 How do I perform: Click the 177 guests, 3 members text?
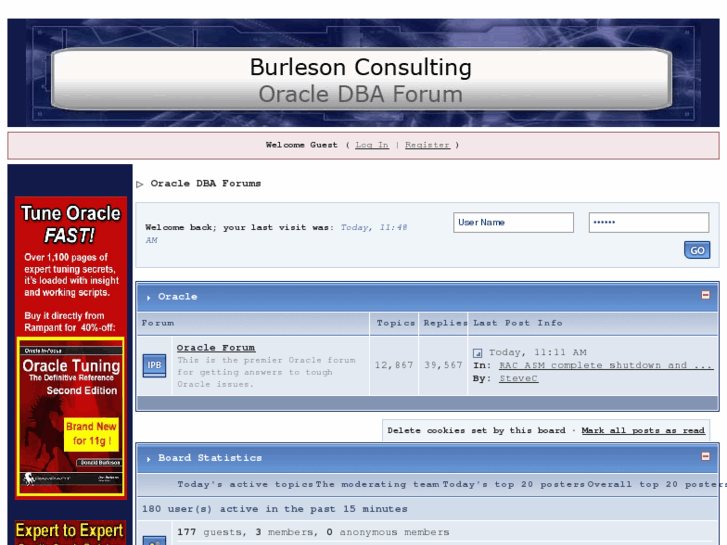point(313,532)
